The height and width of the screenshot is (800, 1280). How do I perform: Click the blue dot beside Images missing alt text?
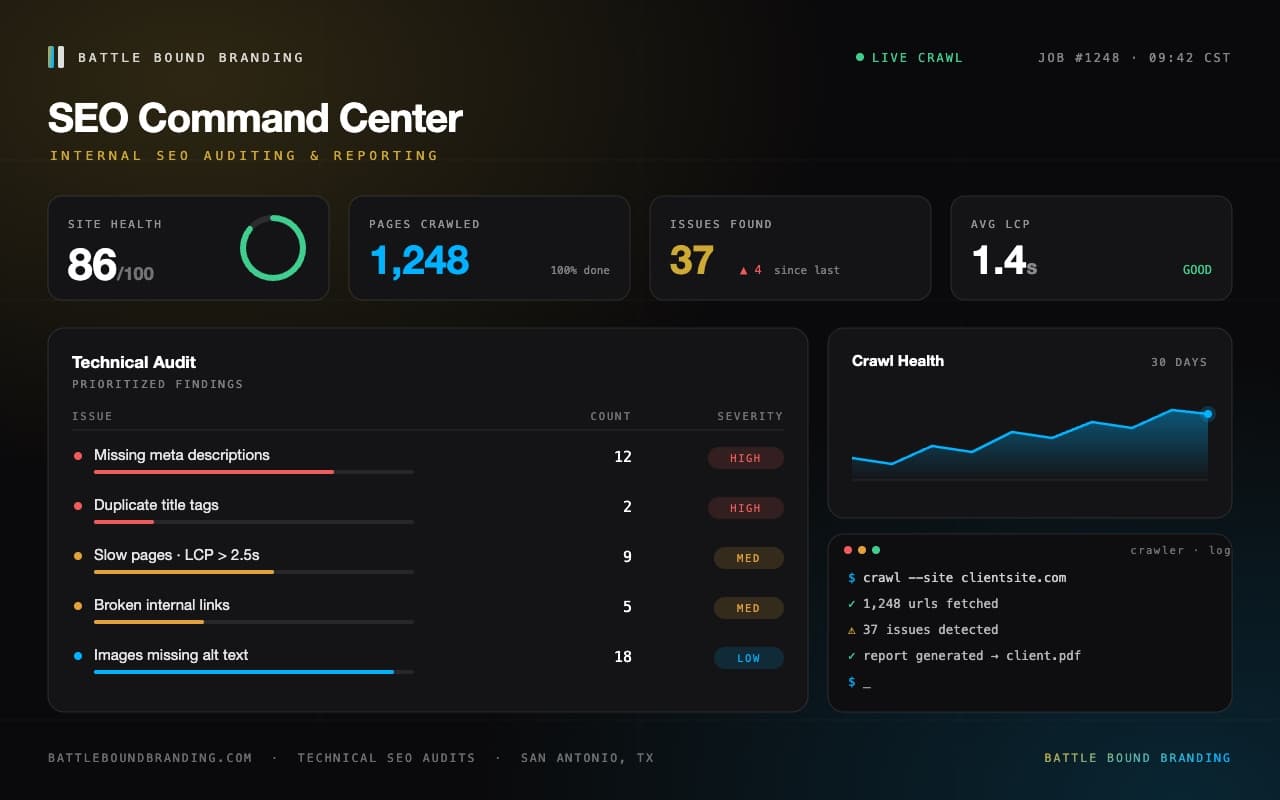point(78,656)
